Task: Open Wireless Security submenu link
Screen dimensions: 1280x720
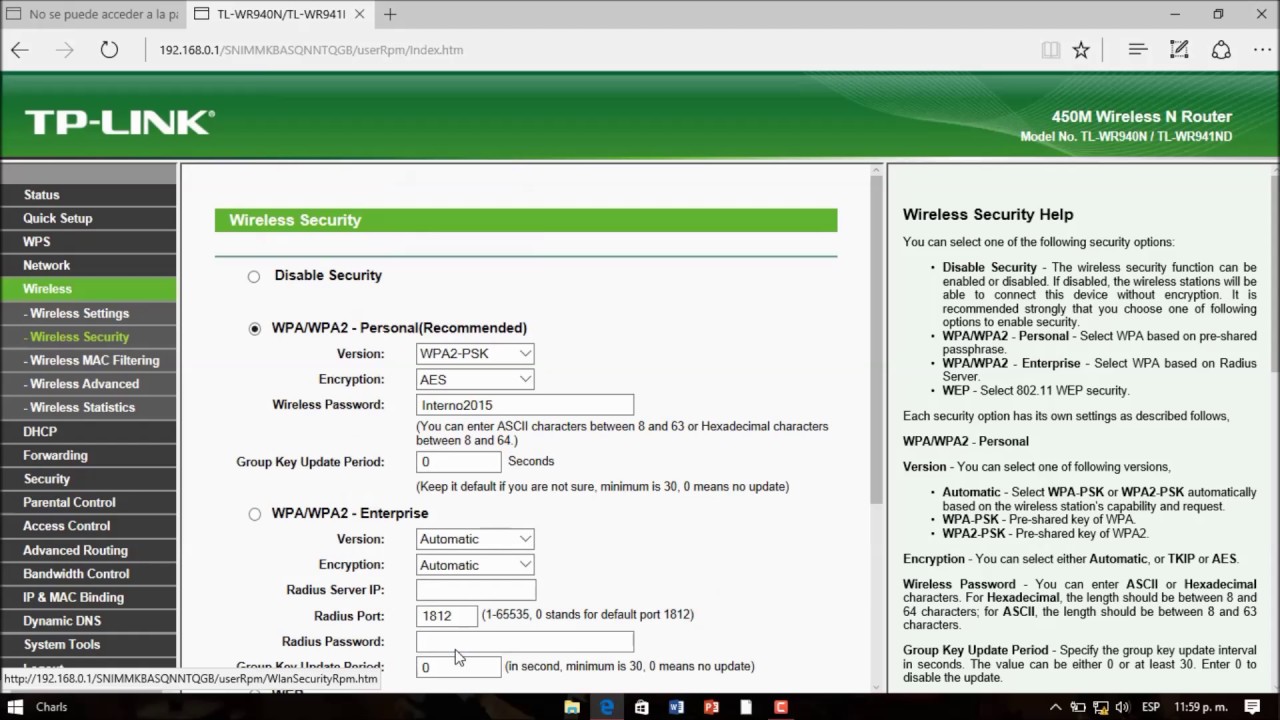Action: tap(77, 337)
